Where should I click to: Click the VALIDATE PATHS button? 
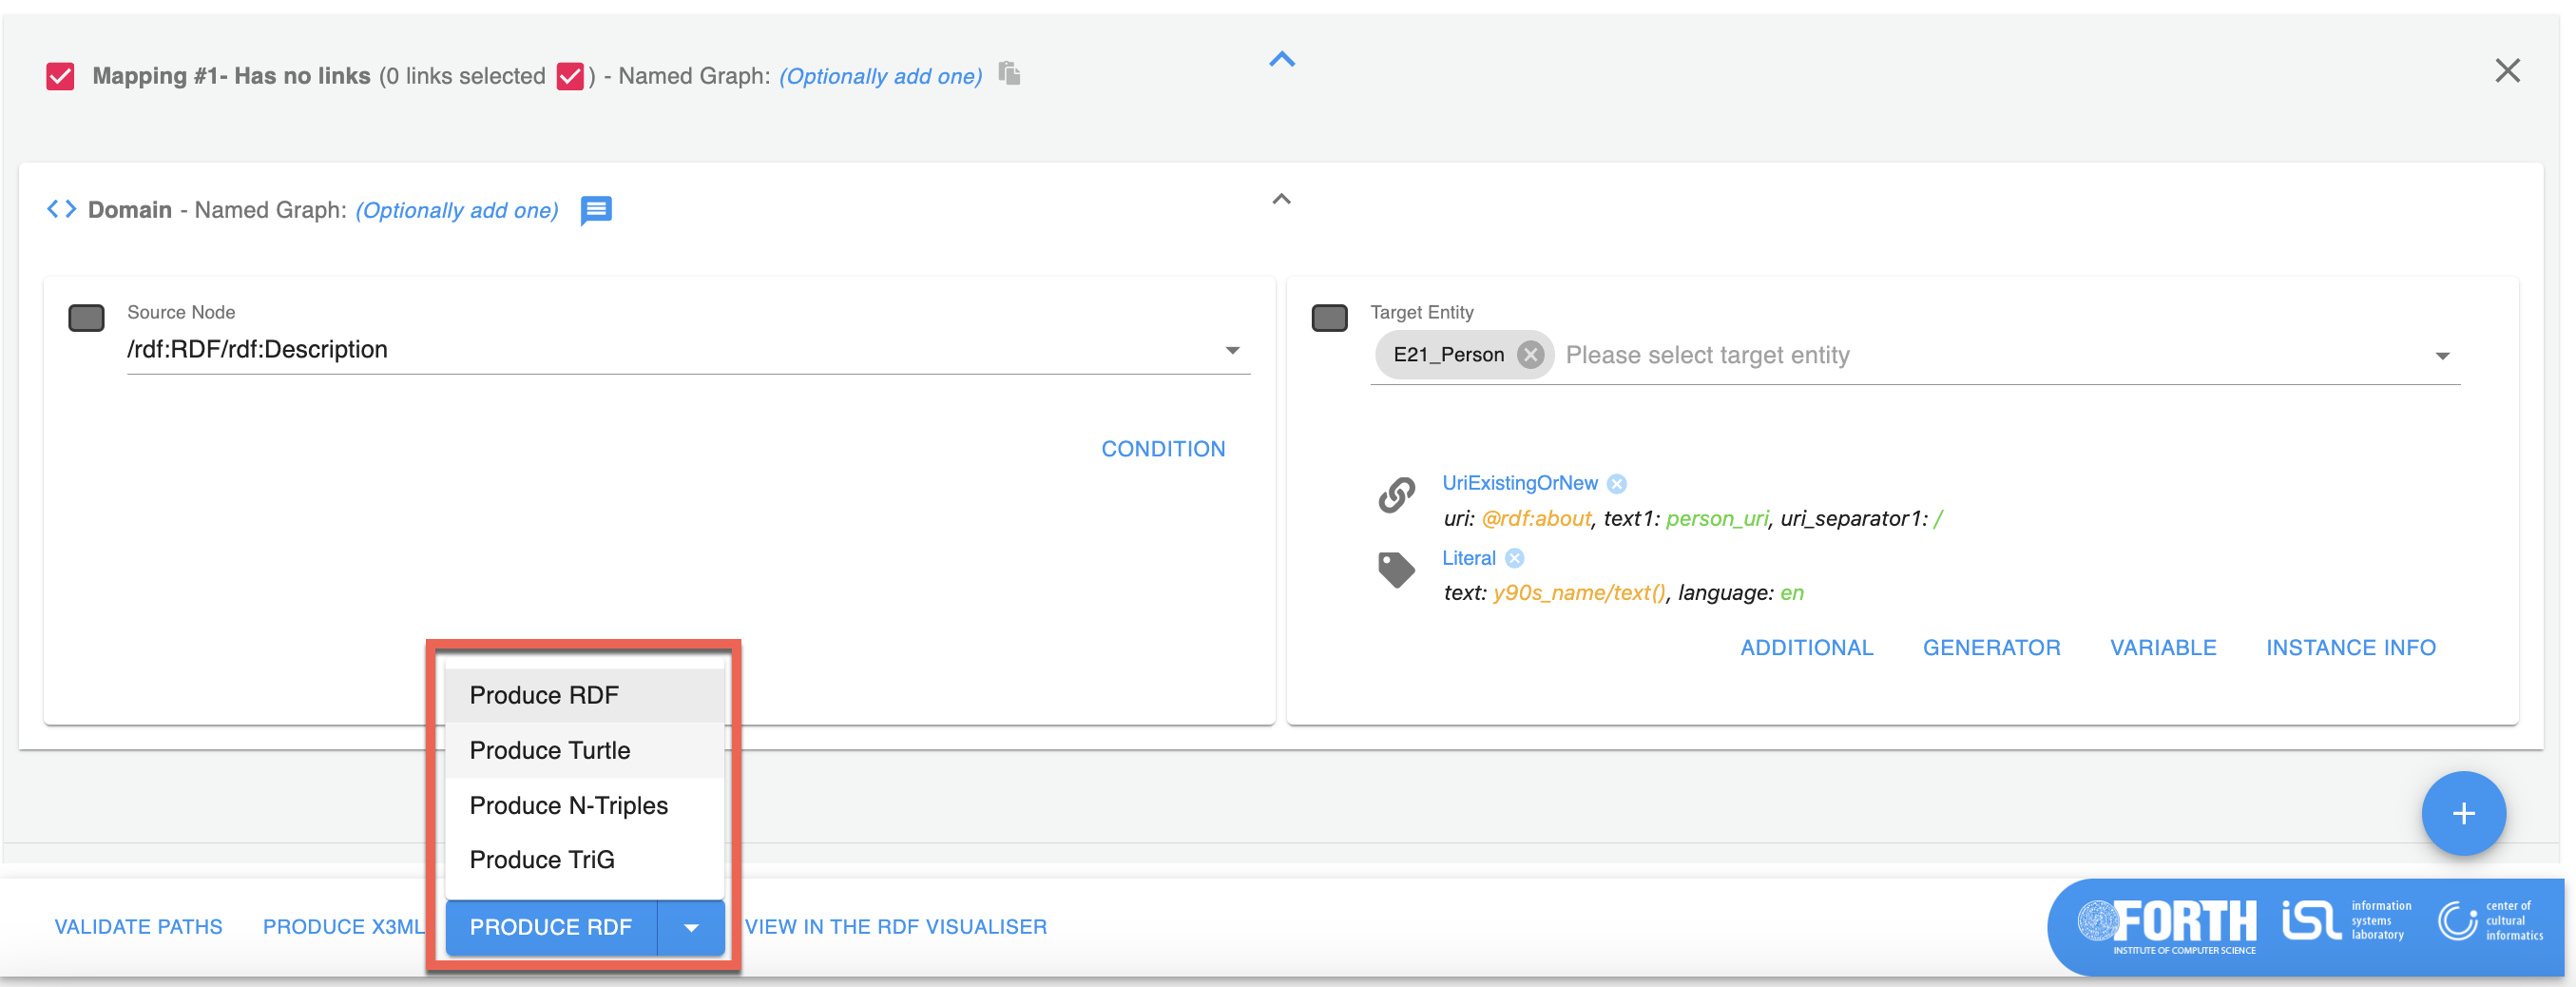(139, 927)
